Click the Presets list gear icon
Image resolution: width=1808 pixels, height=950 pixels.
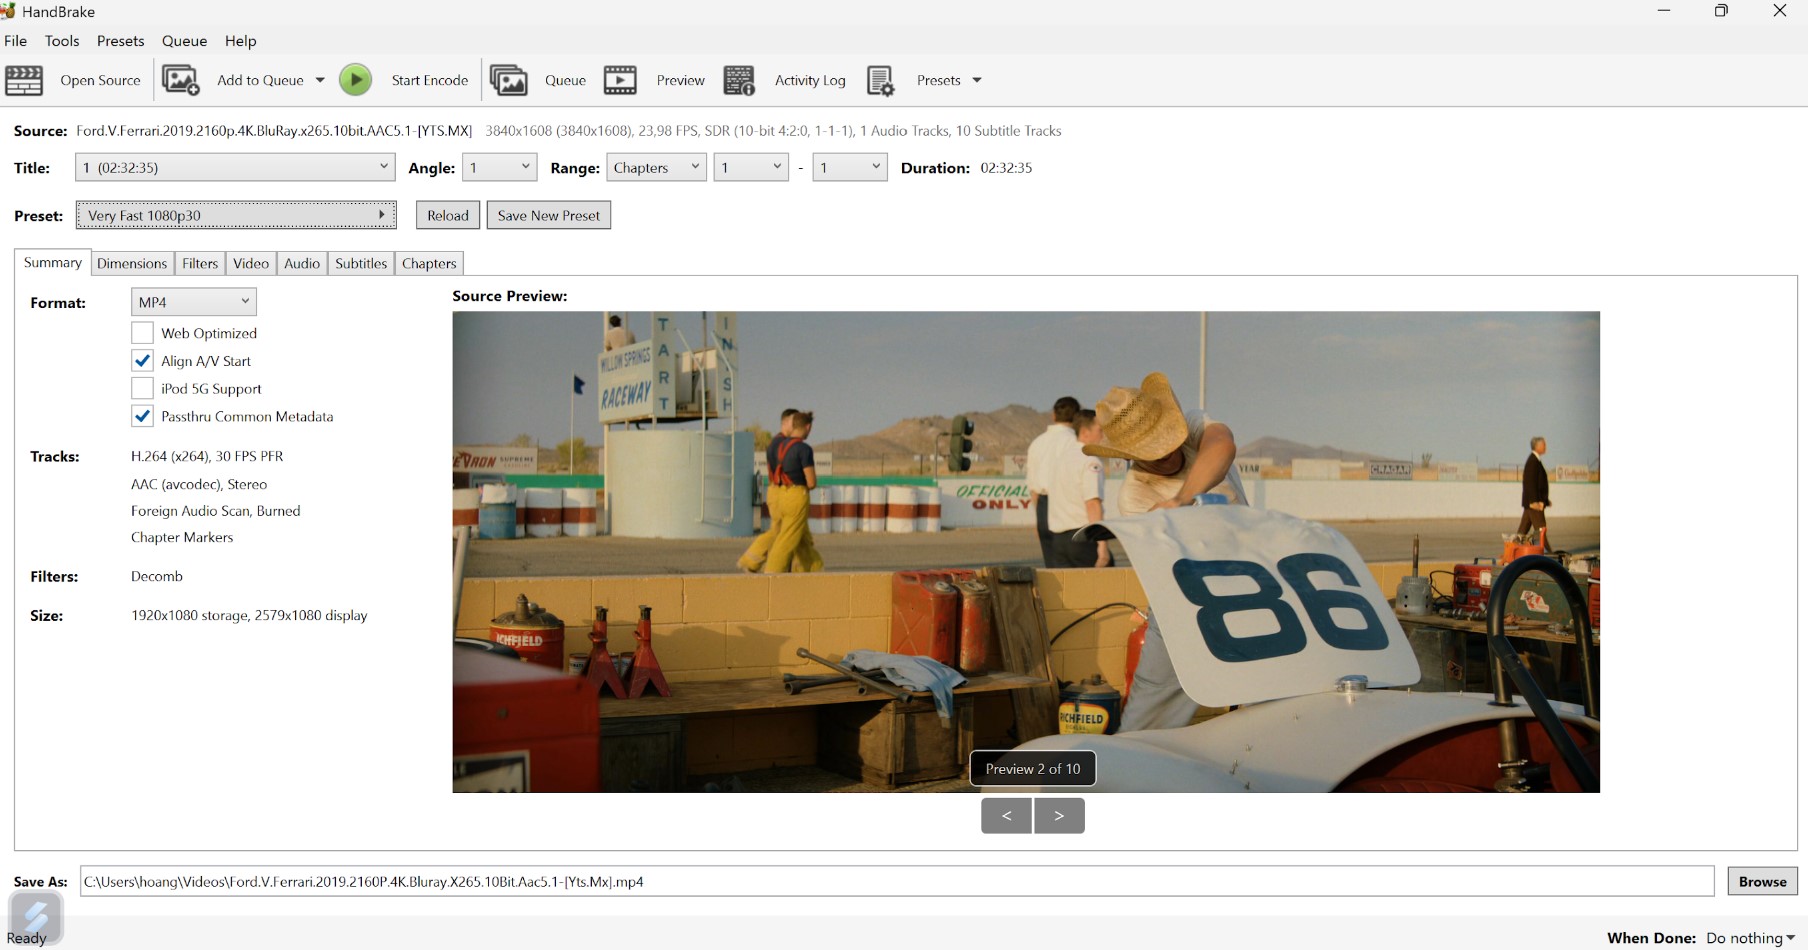[x=880, y=80]
